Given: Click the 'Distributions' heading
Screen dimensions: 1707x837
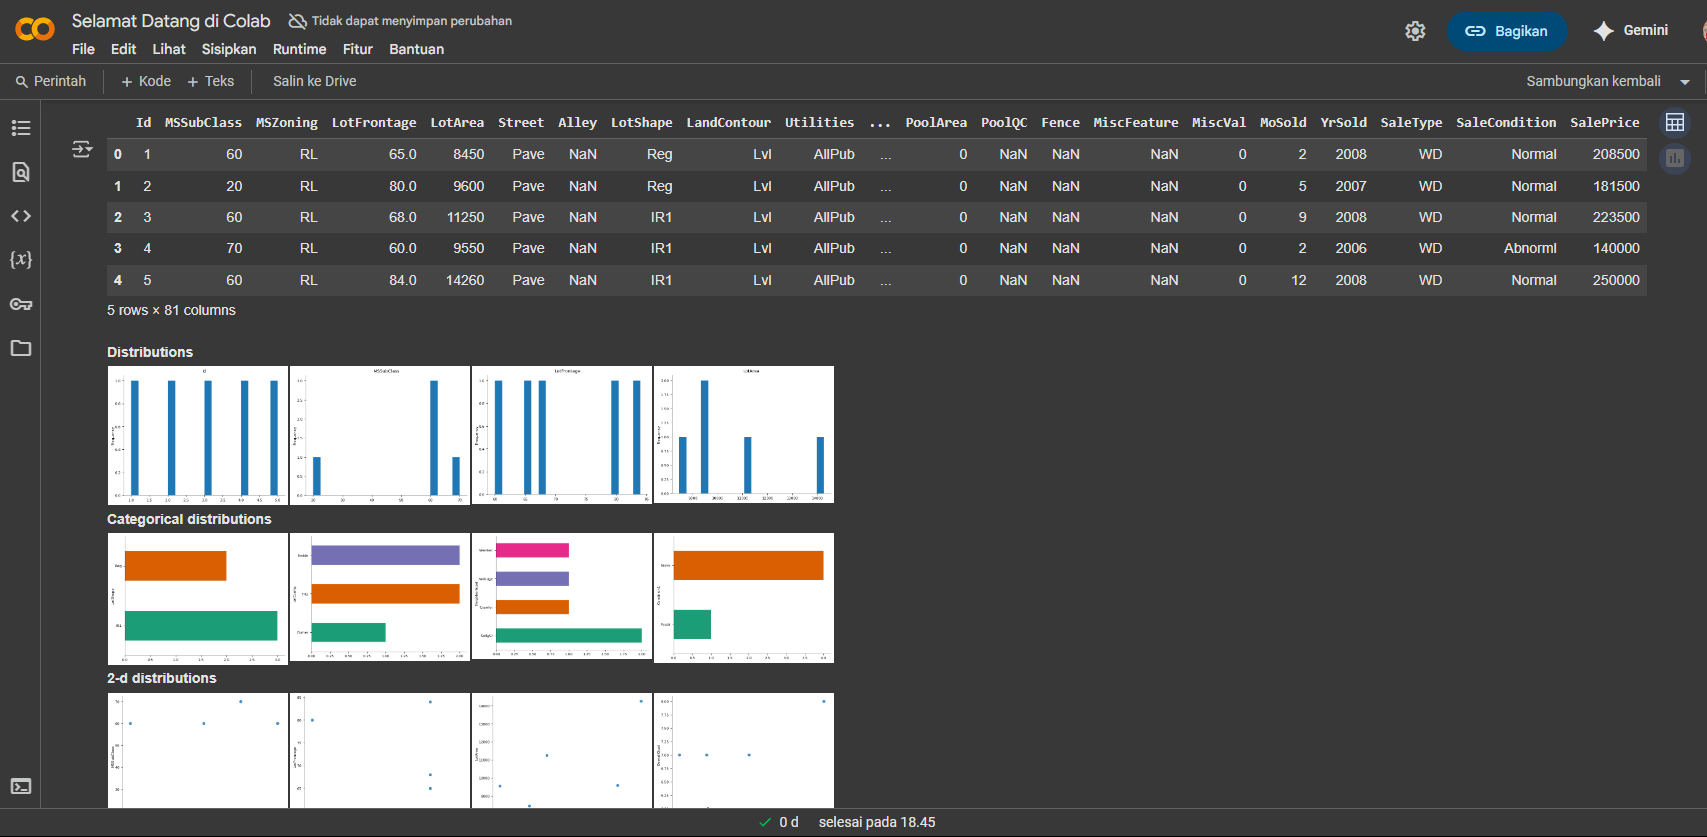Looking at the screenshot, I should 150,352.
